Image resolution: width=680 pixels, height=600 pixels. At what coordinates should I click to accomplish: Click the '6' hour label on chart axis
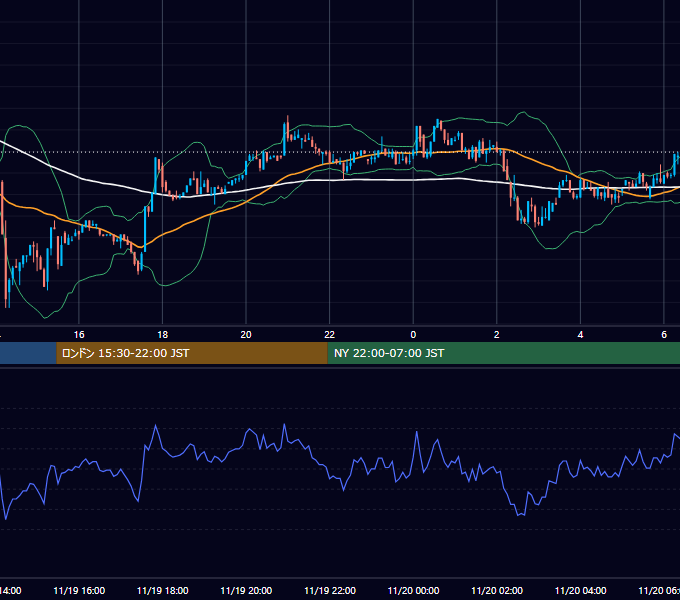(664, 335)
